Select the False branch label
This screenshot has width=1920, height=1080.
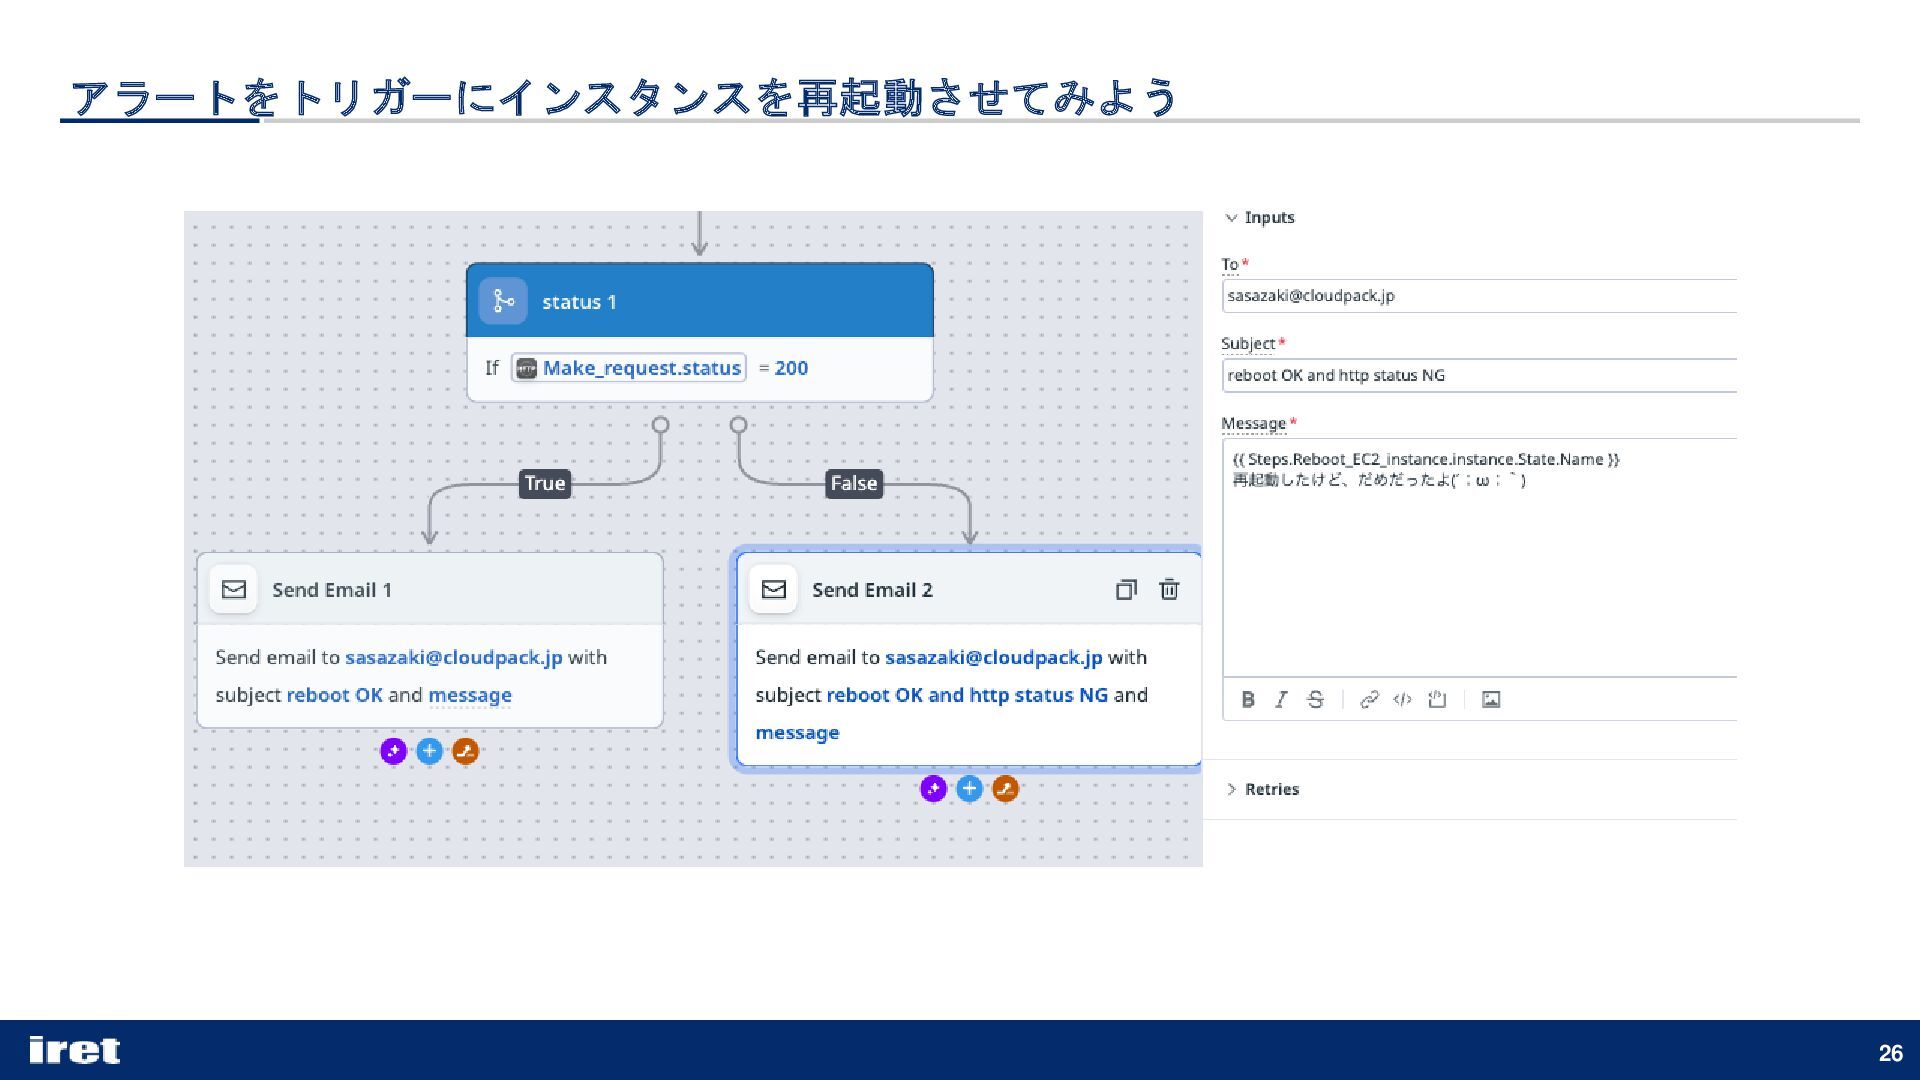click(854, 483)
